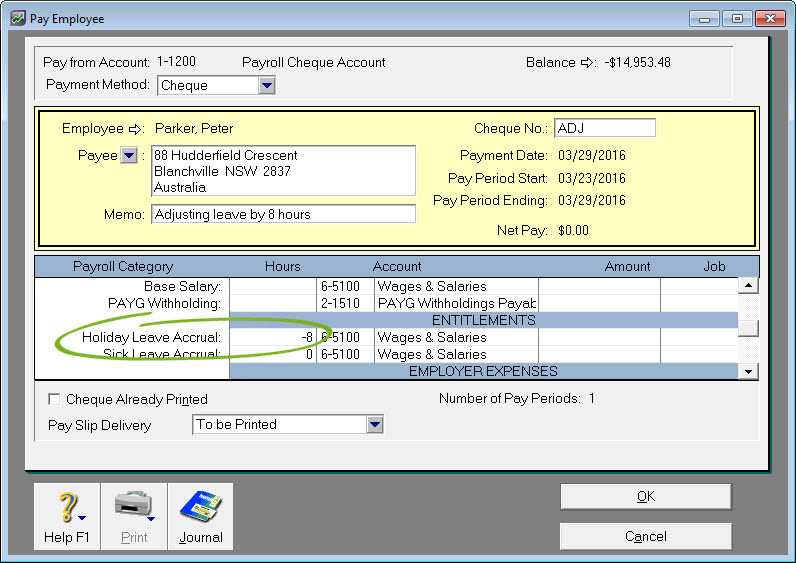Image resolution: width=796 pixels, height=563 pixels.
Task: Expand the Payment Method dropdown
Action: point(266,86)
